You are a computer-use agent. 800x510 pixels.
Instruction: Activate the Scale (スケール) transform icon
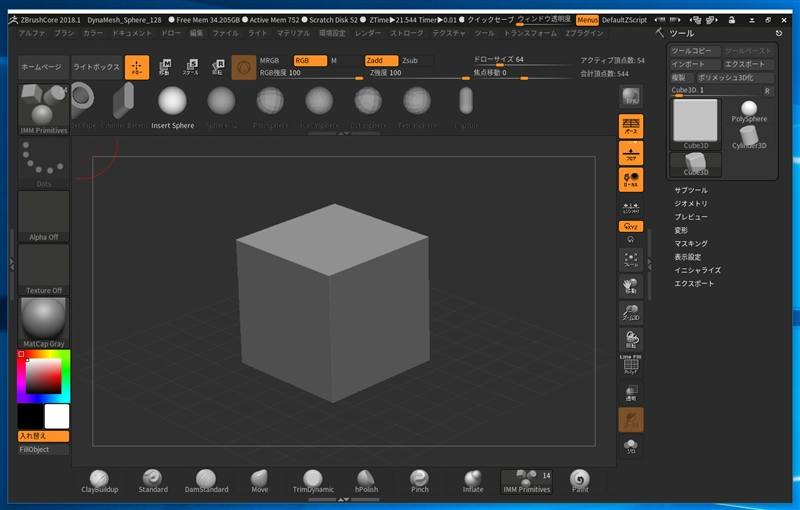[191, 67]
